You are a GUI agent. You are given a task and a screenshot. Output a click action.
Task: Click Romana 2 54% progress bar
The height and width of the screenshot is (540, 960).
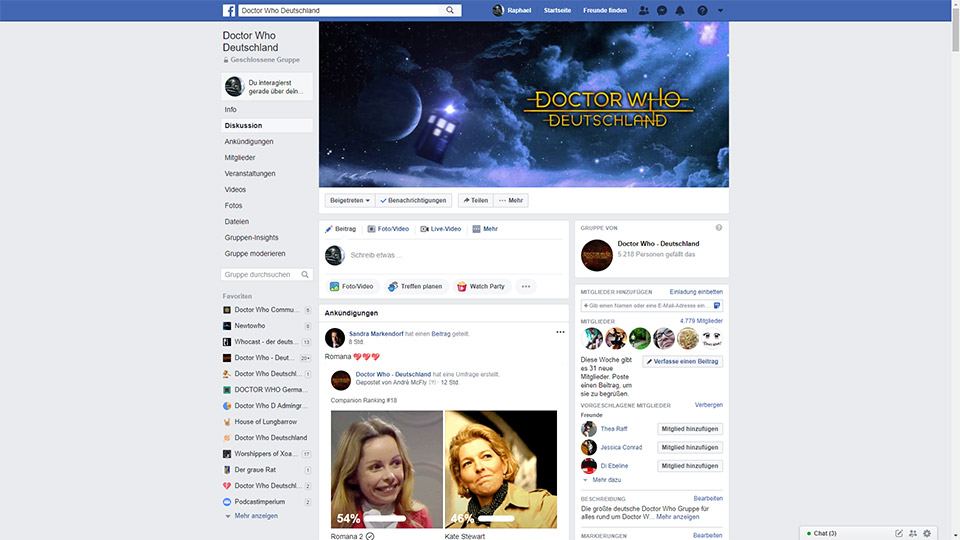click(385, 519)
